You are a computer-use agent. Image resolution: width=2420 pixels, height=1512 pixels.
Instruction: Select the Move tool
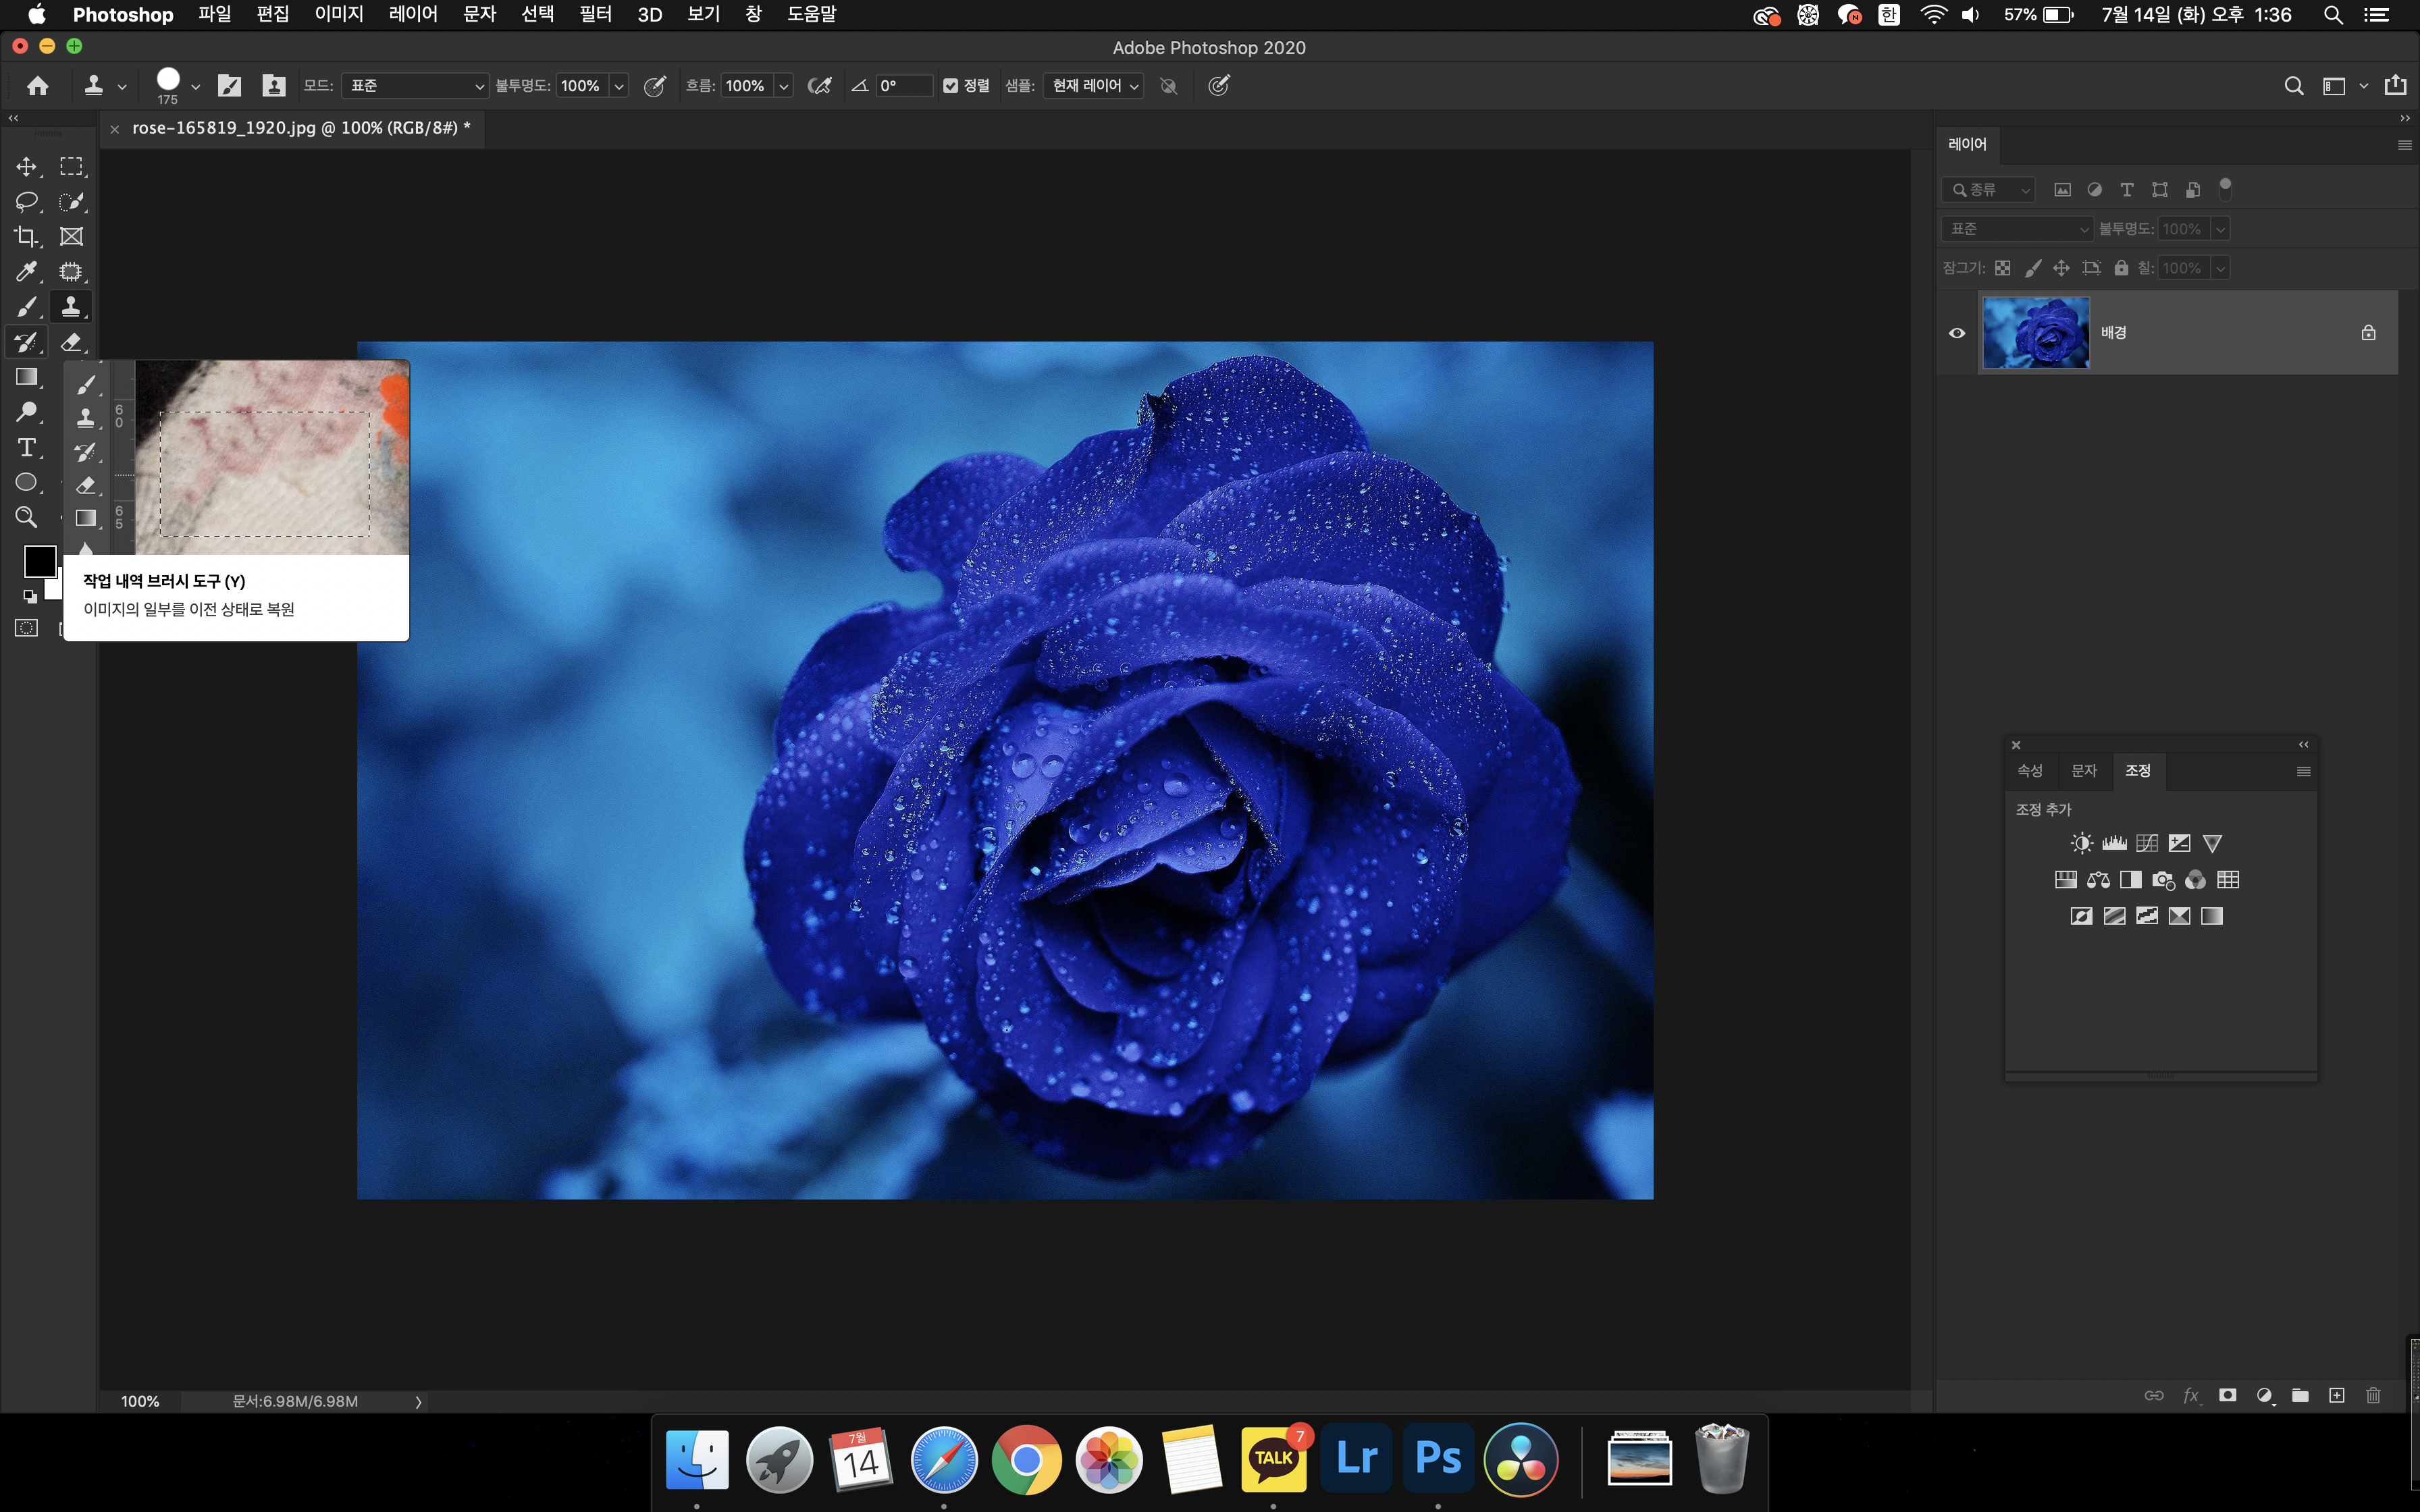[x=27, y=167]
